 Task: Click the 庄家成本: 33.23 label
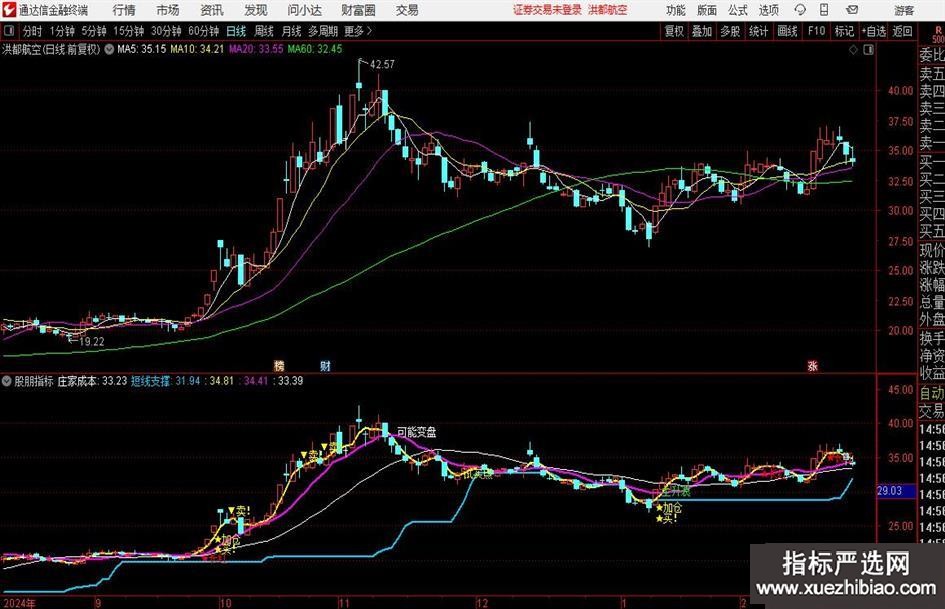(x=92, y=381)
